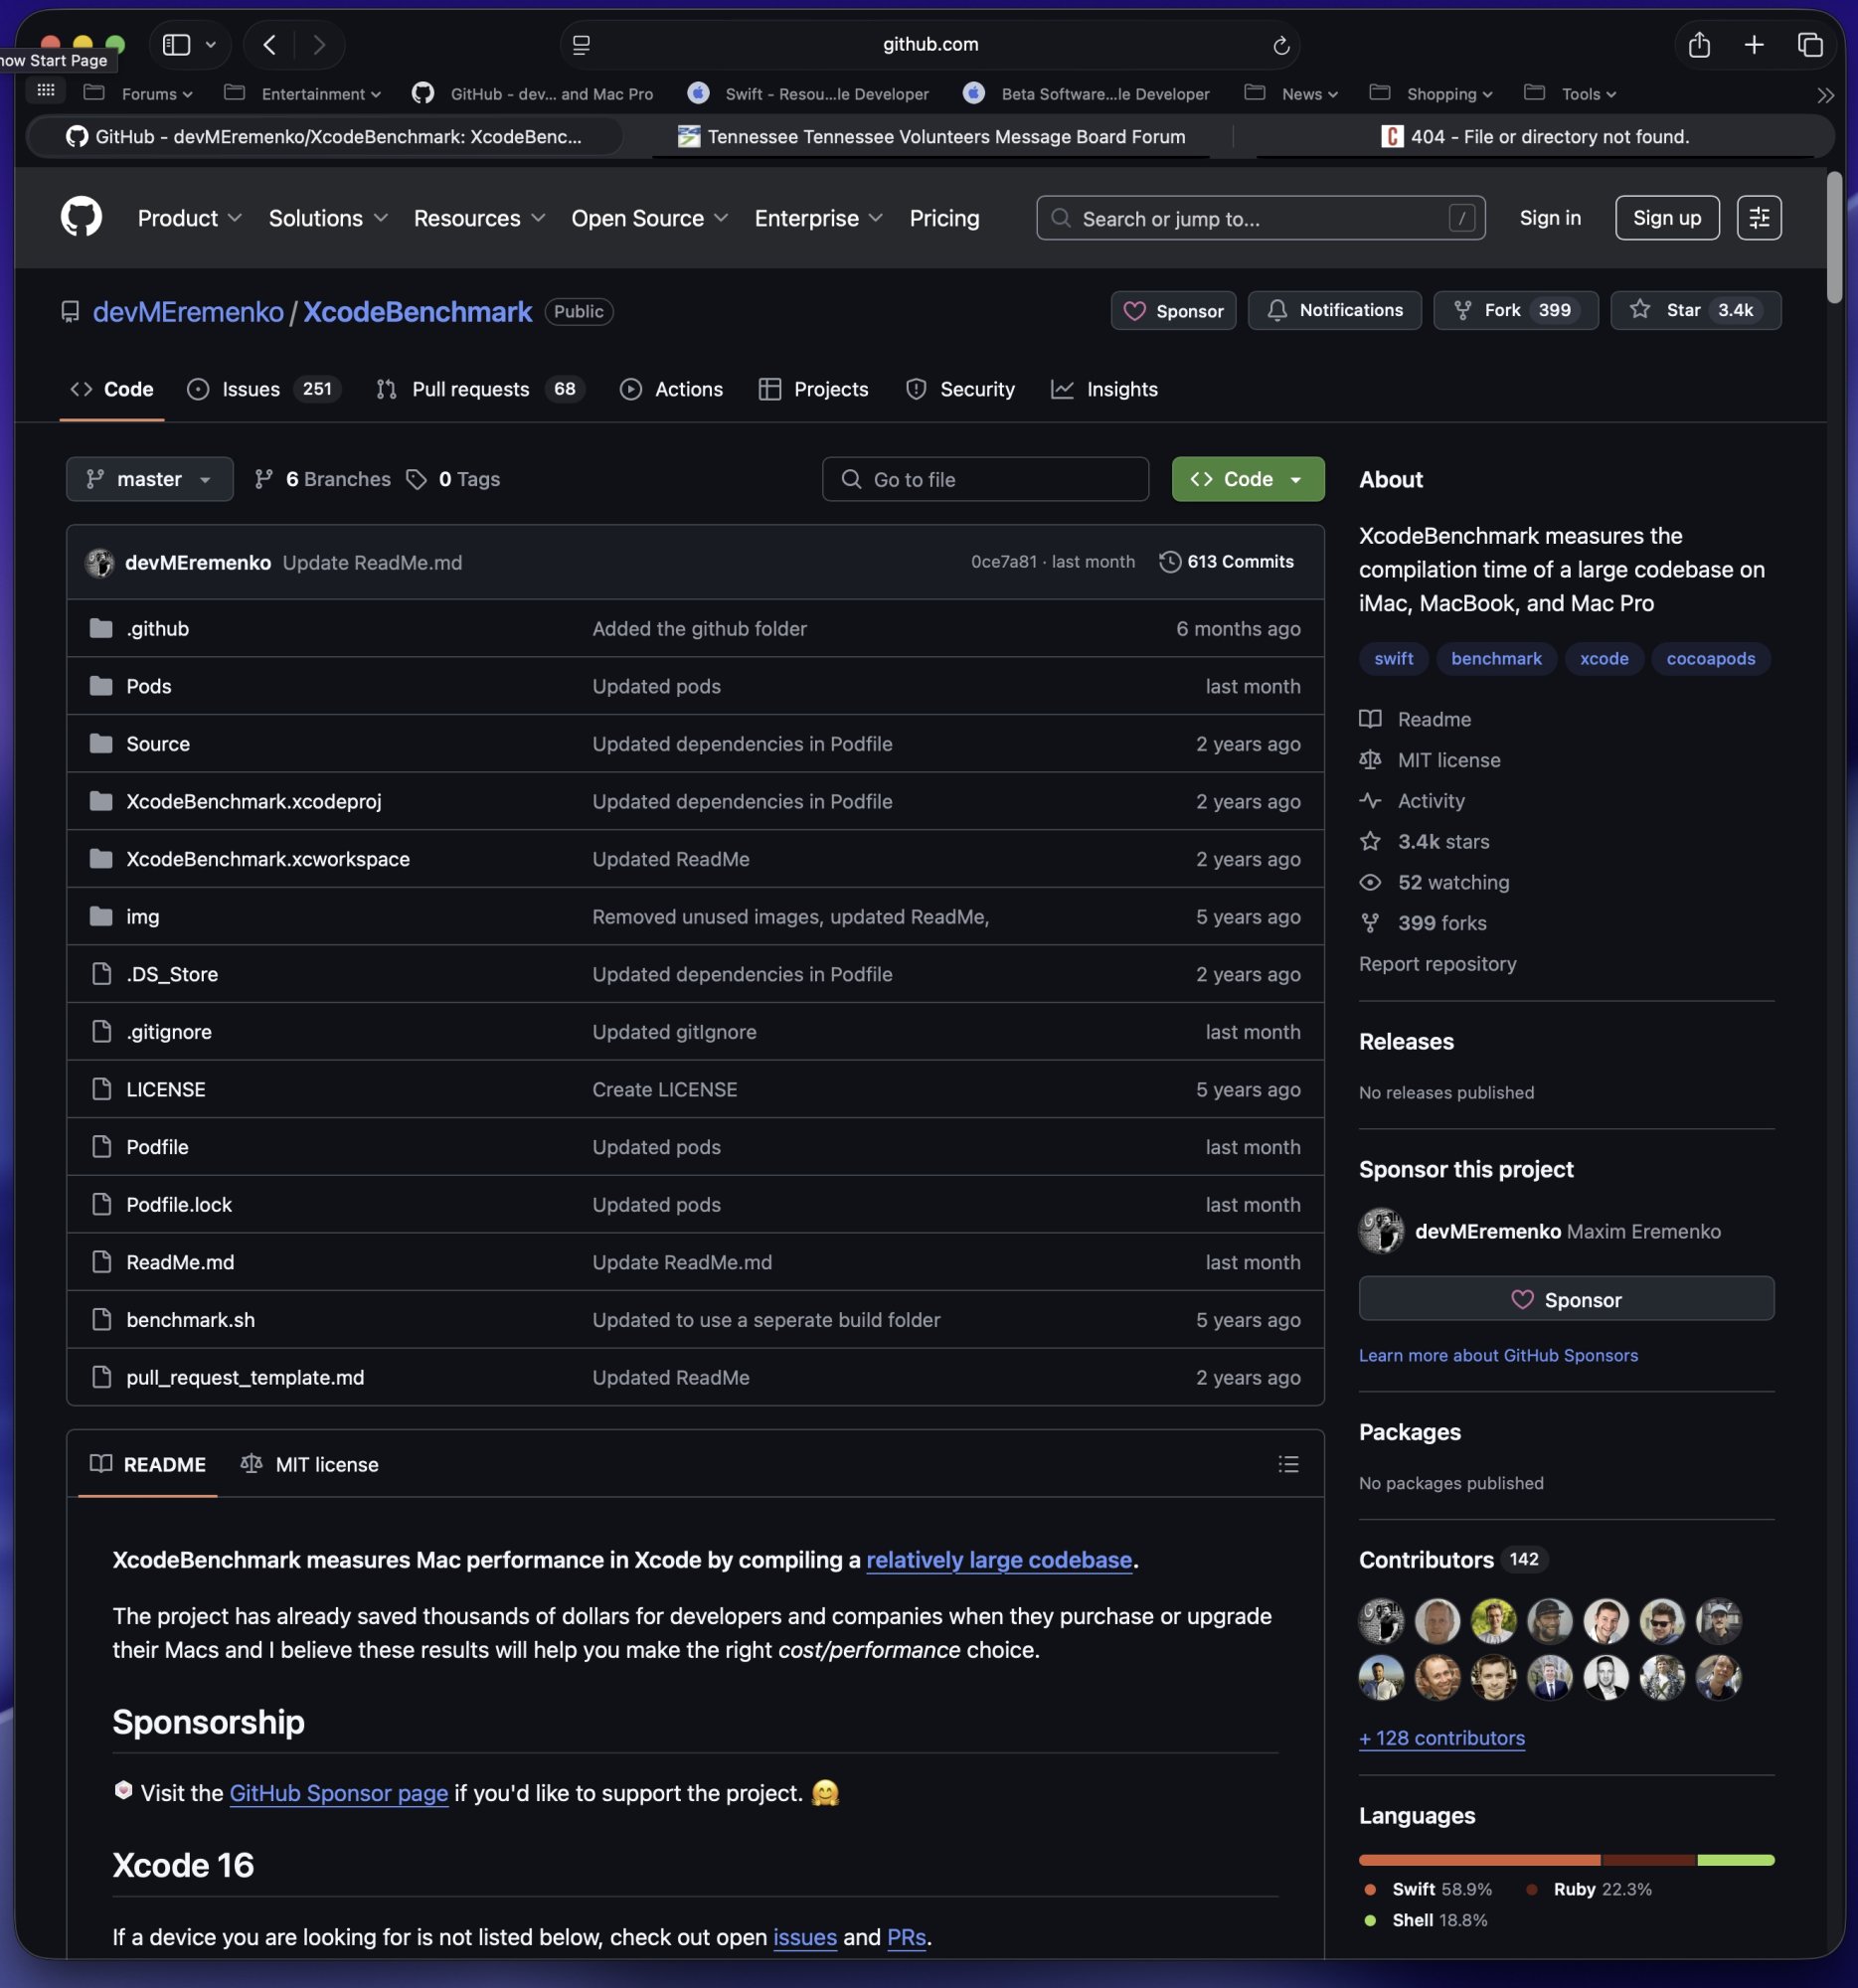Open the Product menu
Viewport: 1858px width, 1988px height.
189,218
